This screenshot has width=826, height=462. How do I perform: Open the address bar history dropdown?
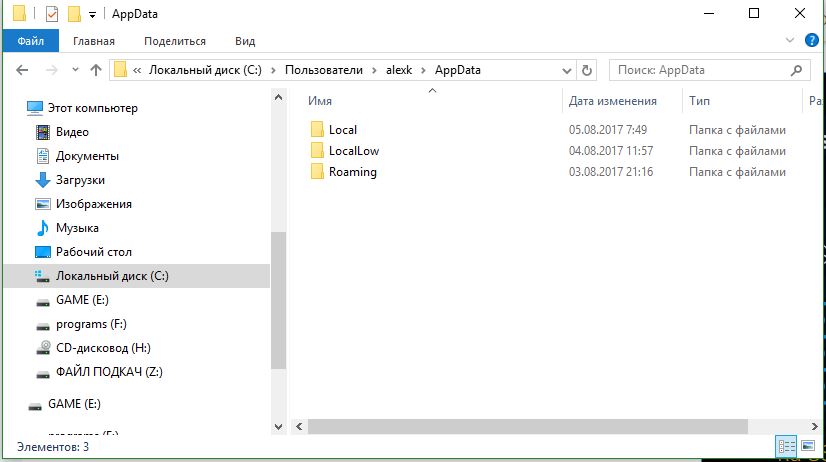pos(567,70)
